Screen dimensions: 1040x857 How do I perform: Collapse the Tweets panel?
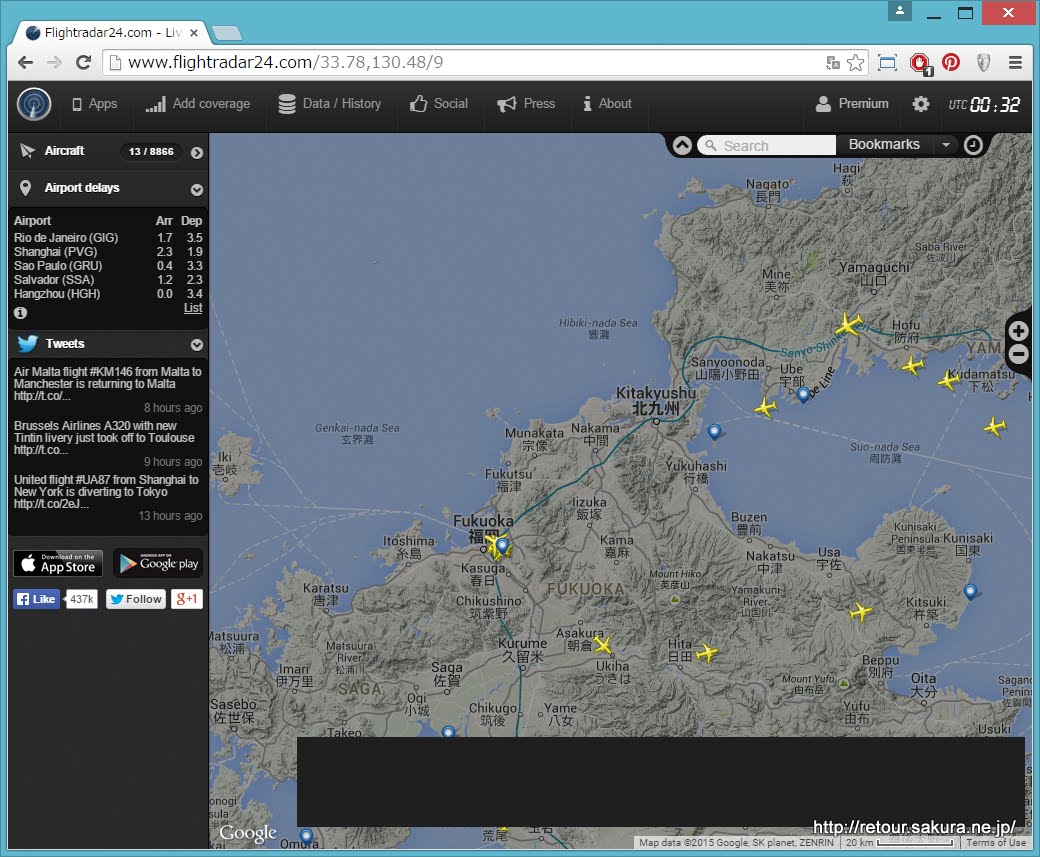click(x=197, y=345)
